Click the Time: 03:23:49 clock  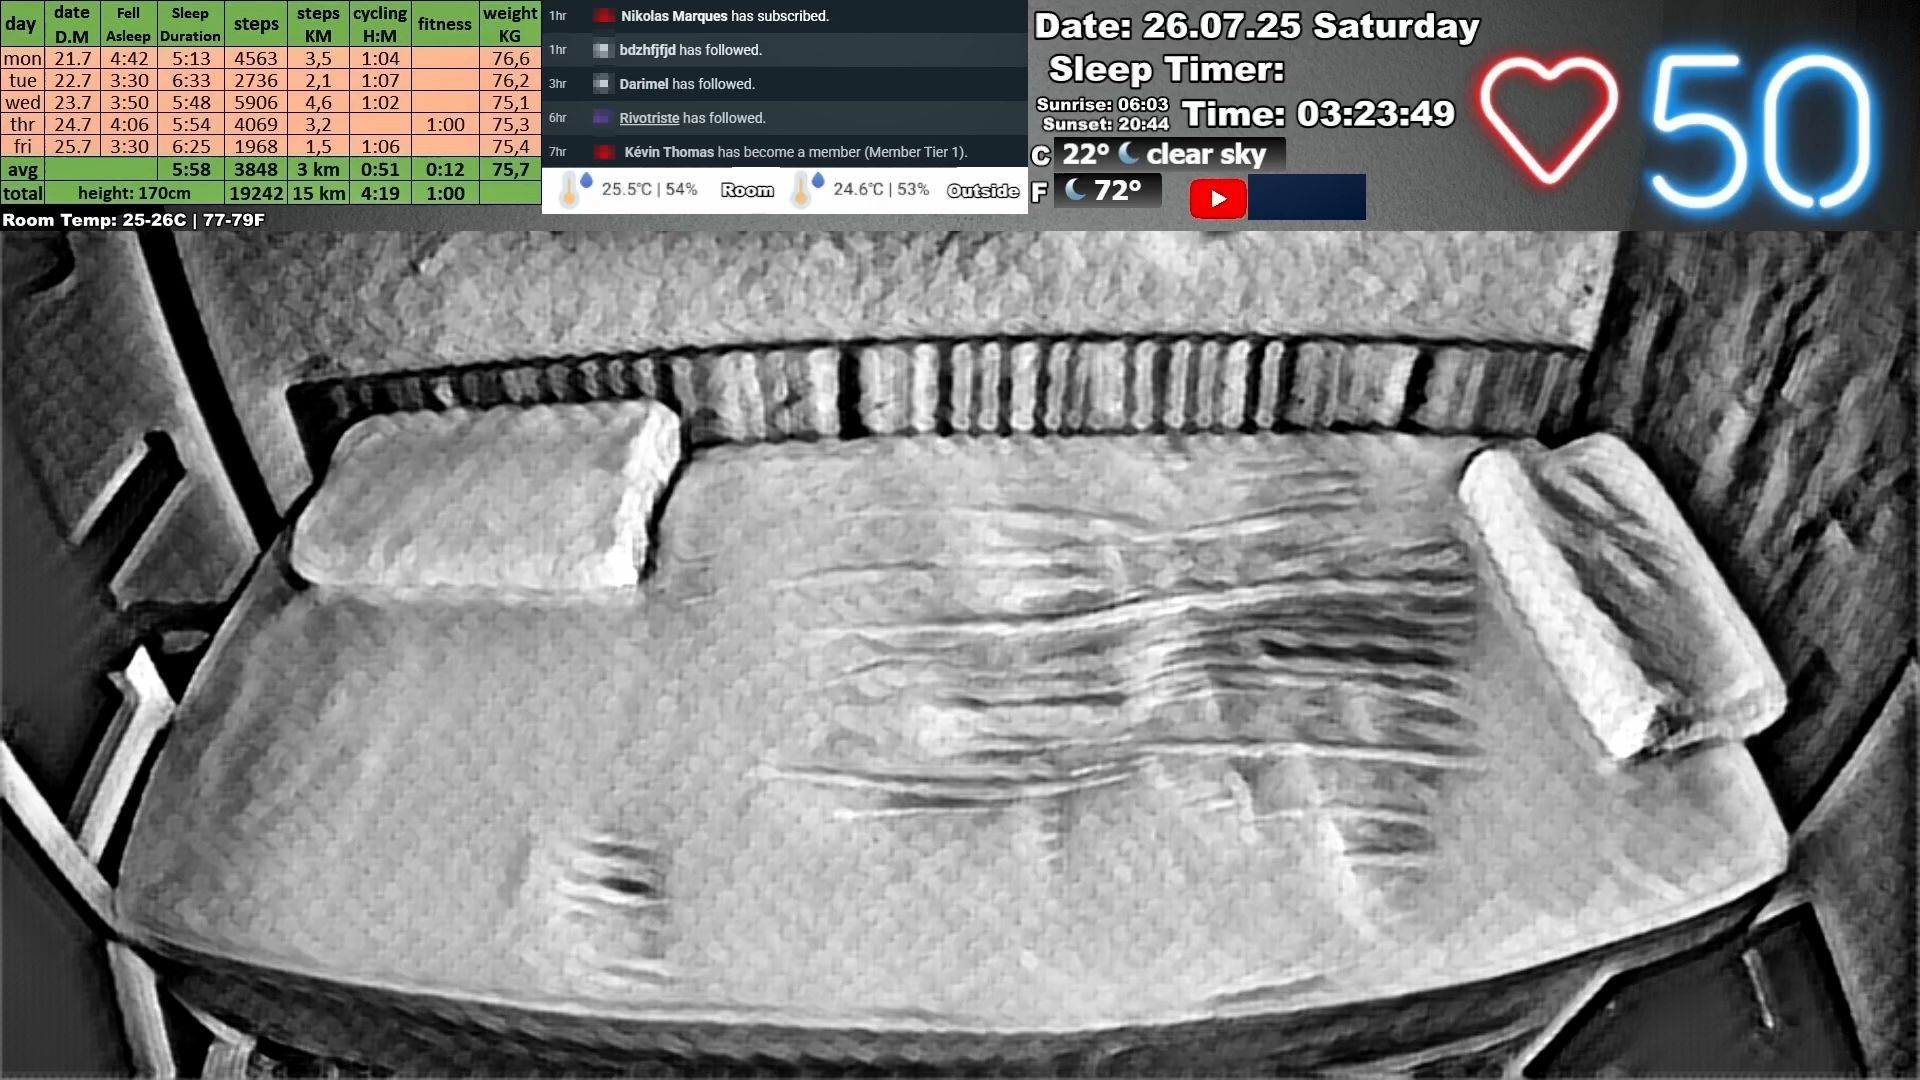tap(1318, 114)
